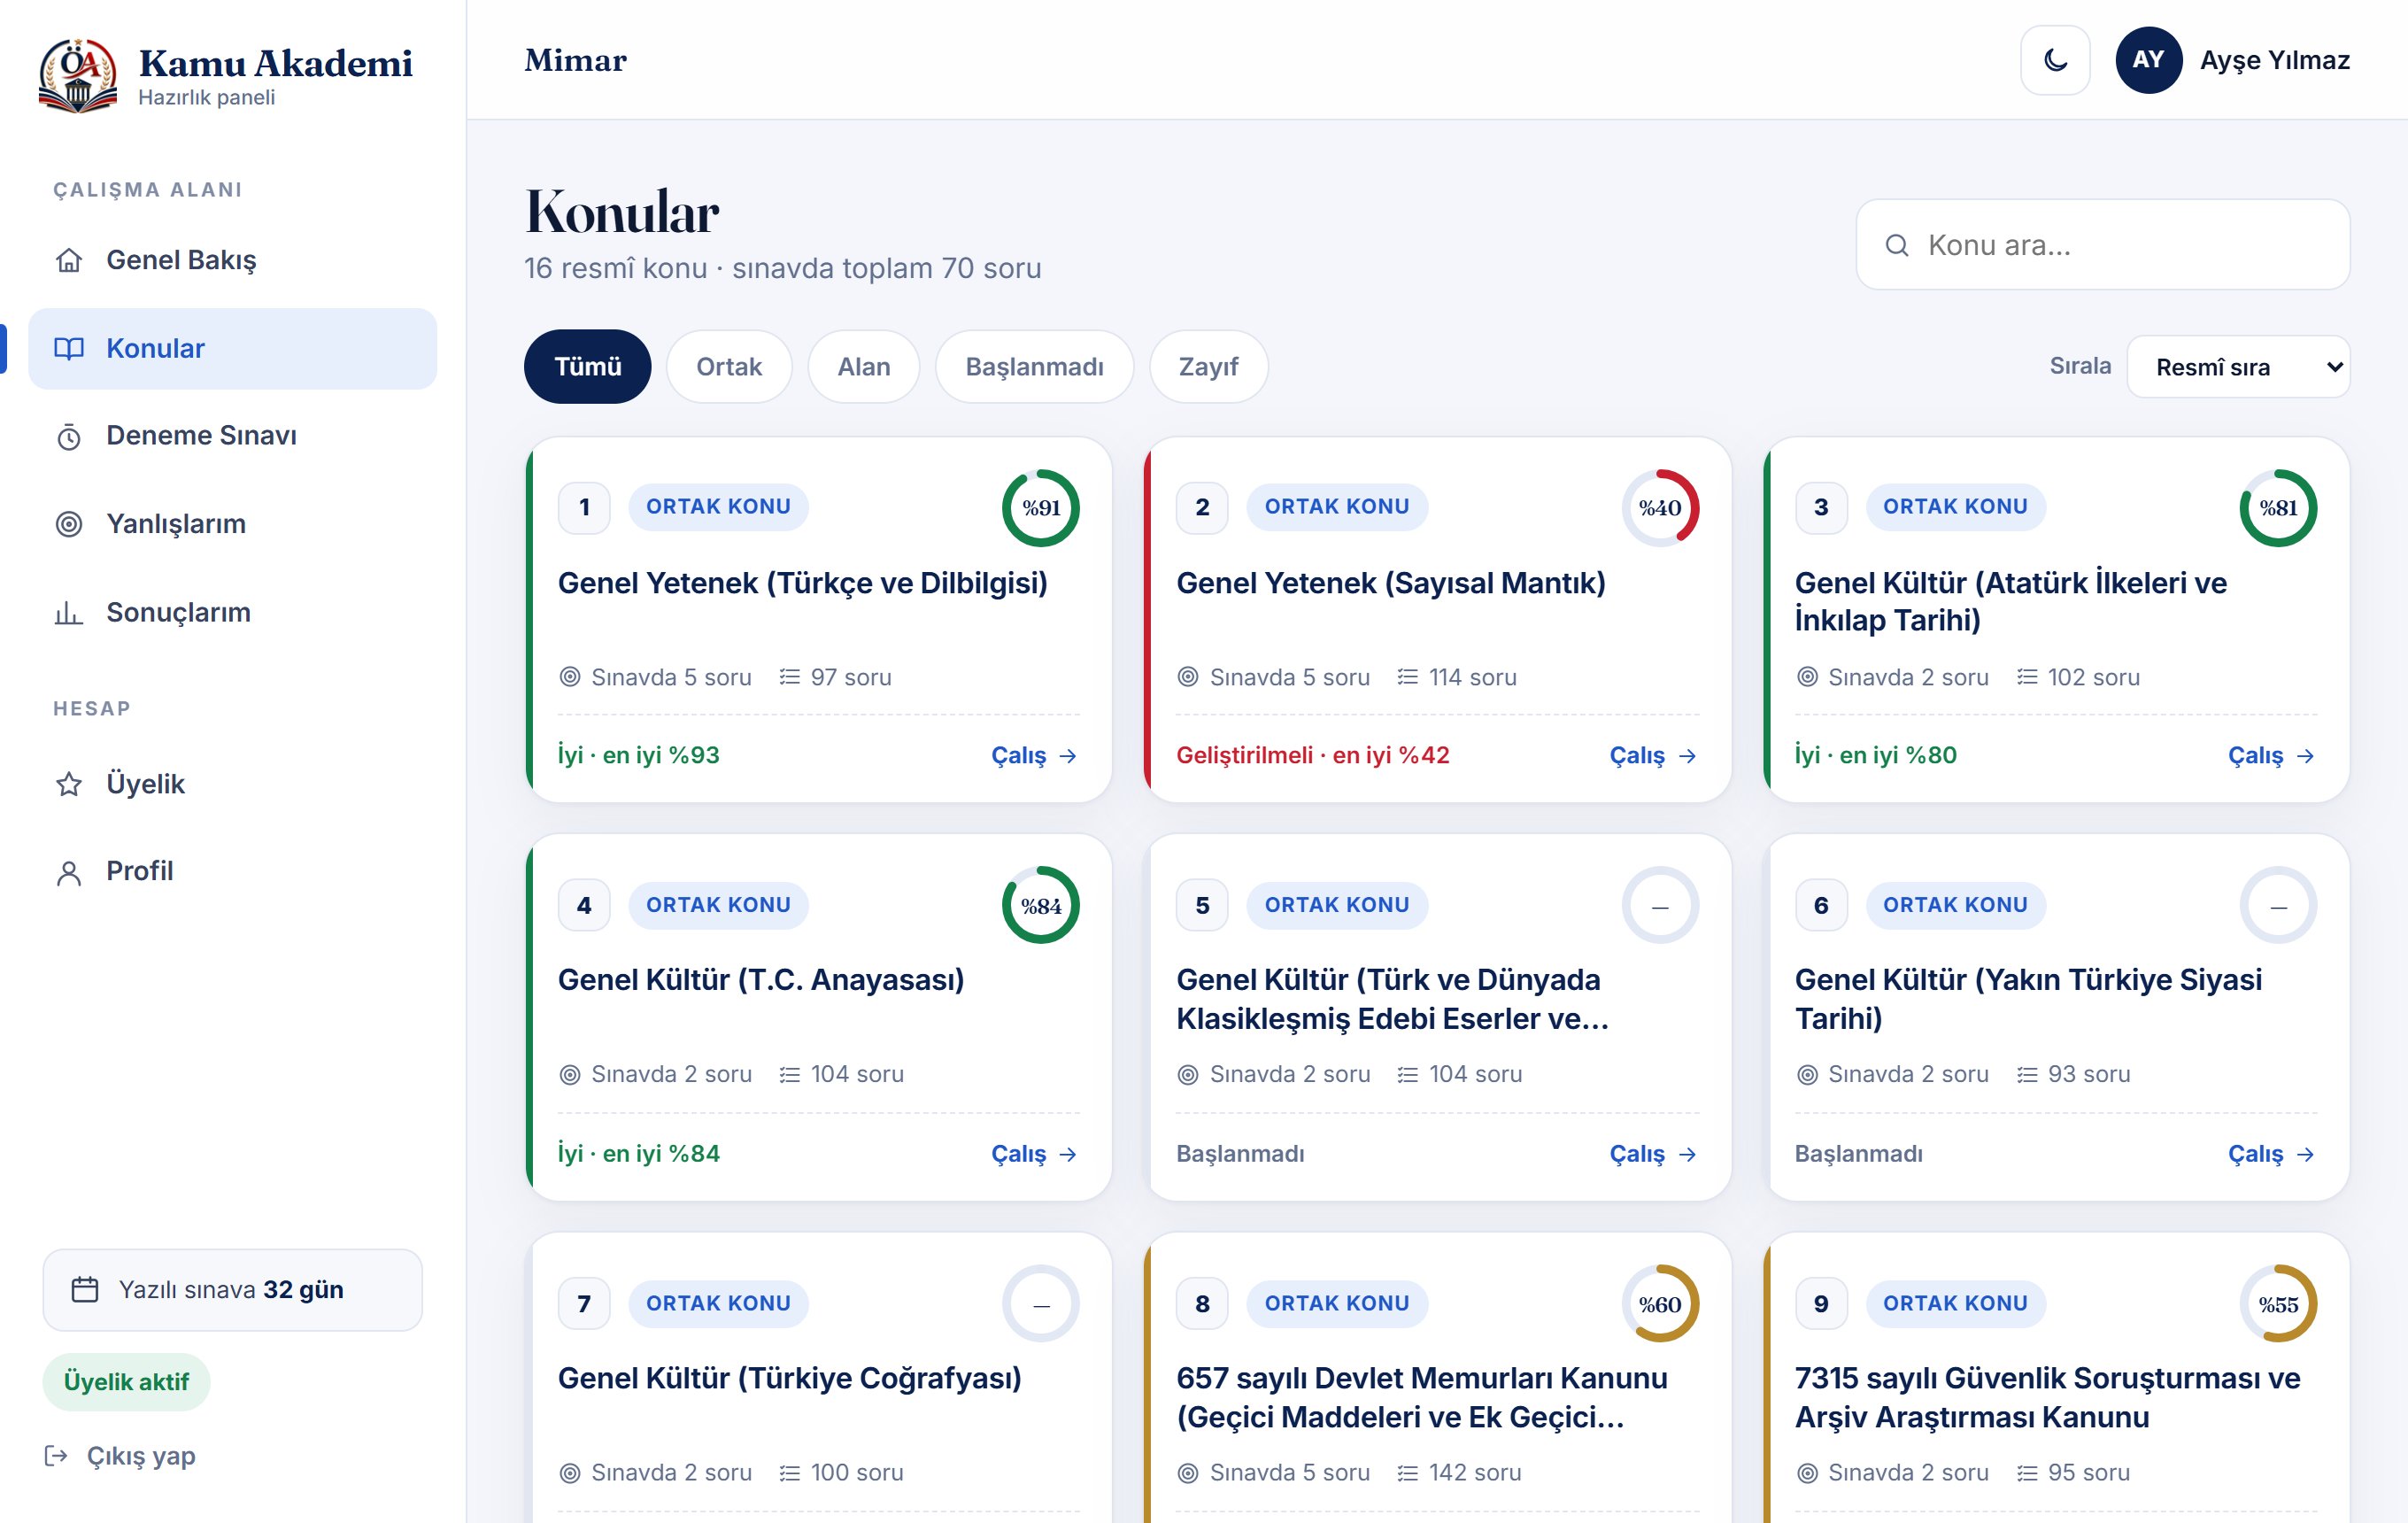Click the Üyelik star icon
2408x1523 pixels.
click(69, 784)
